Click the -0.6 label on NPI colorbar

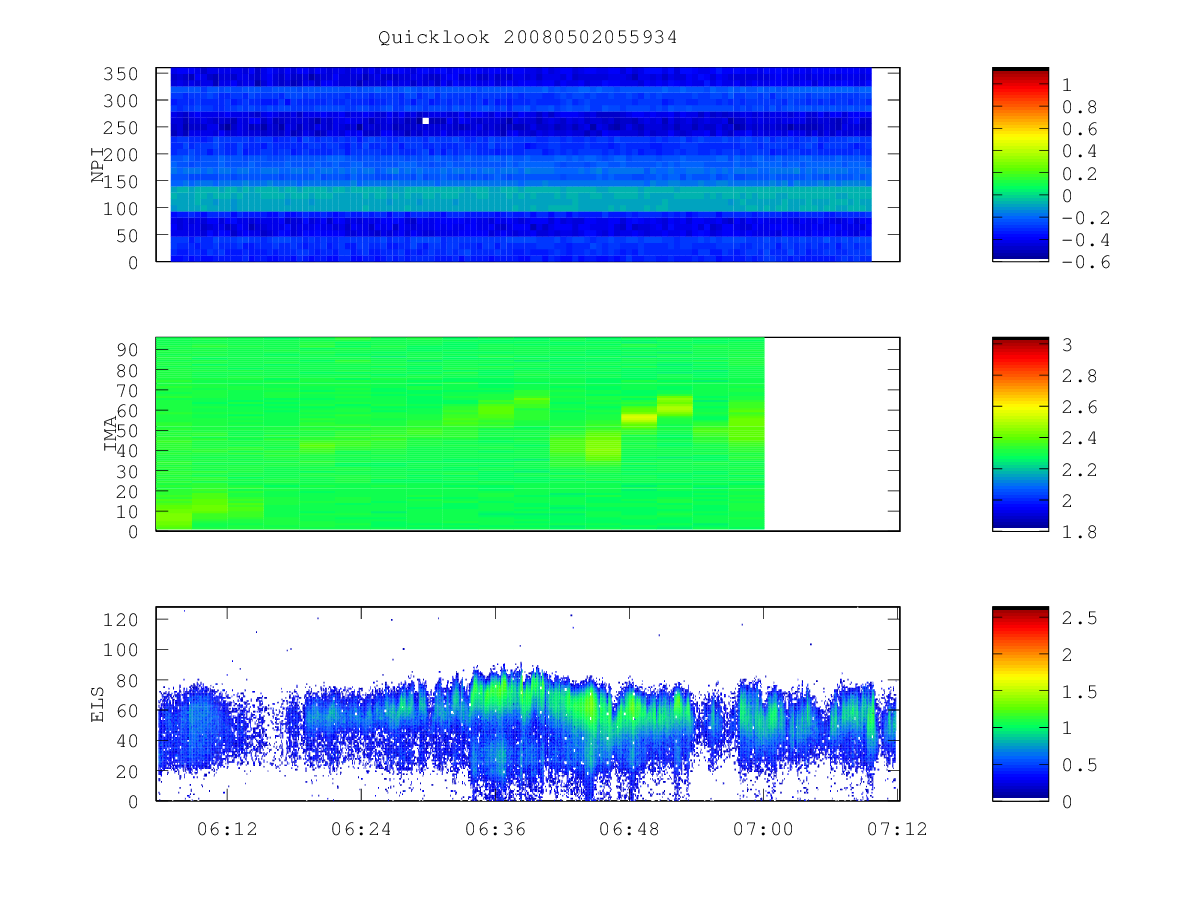pos(1085,262)
